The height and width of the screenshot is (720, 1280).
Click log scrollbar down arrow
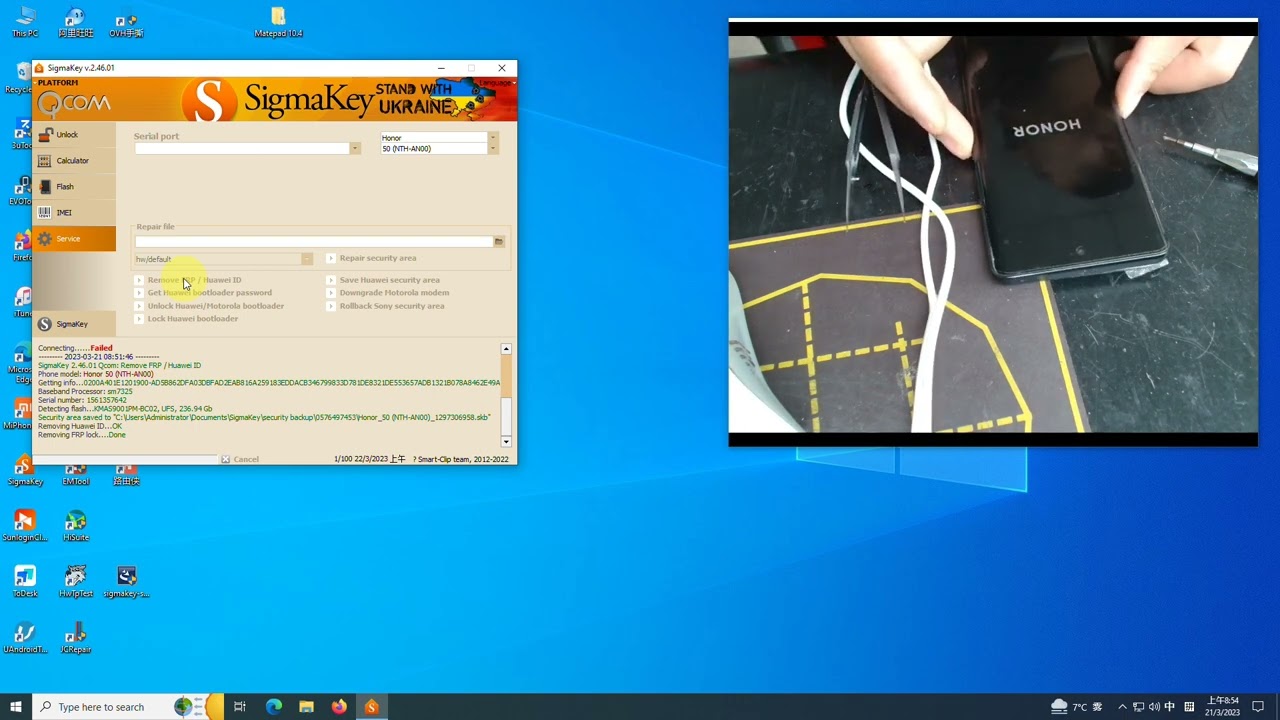506,441
